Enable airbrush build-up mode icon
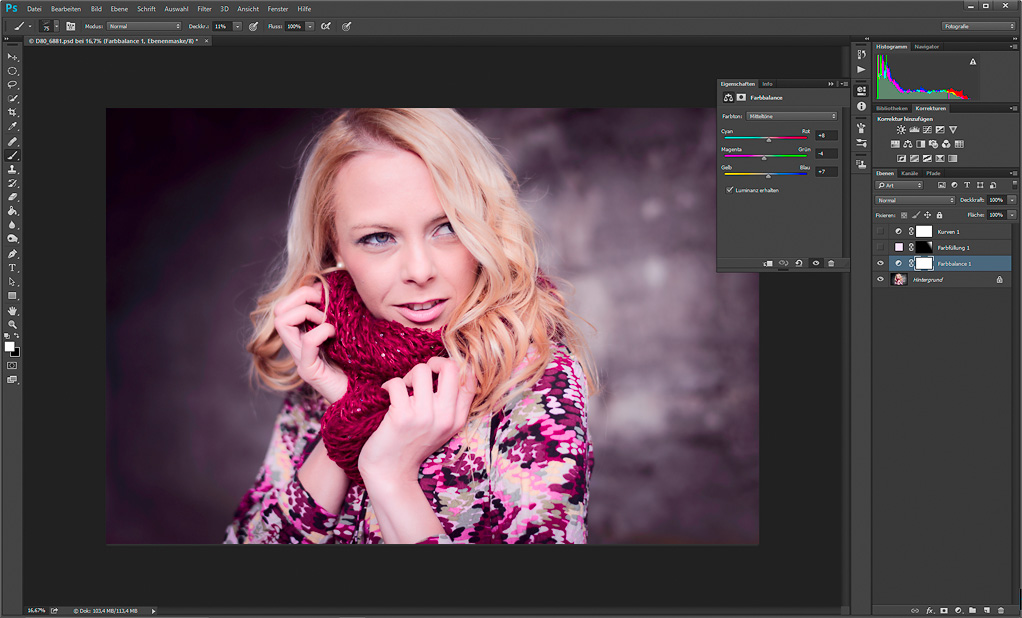 point(325,26)
